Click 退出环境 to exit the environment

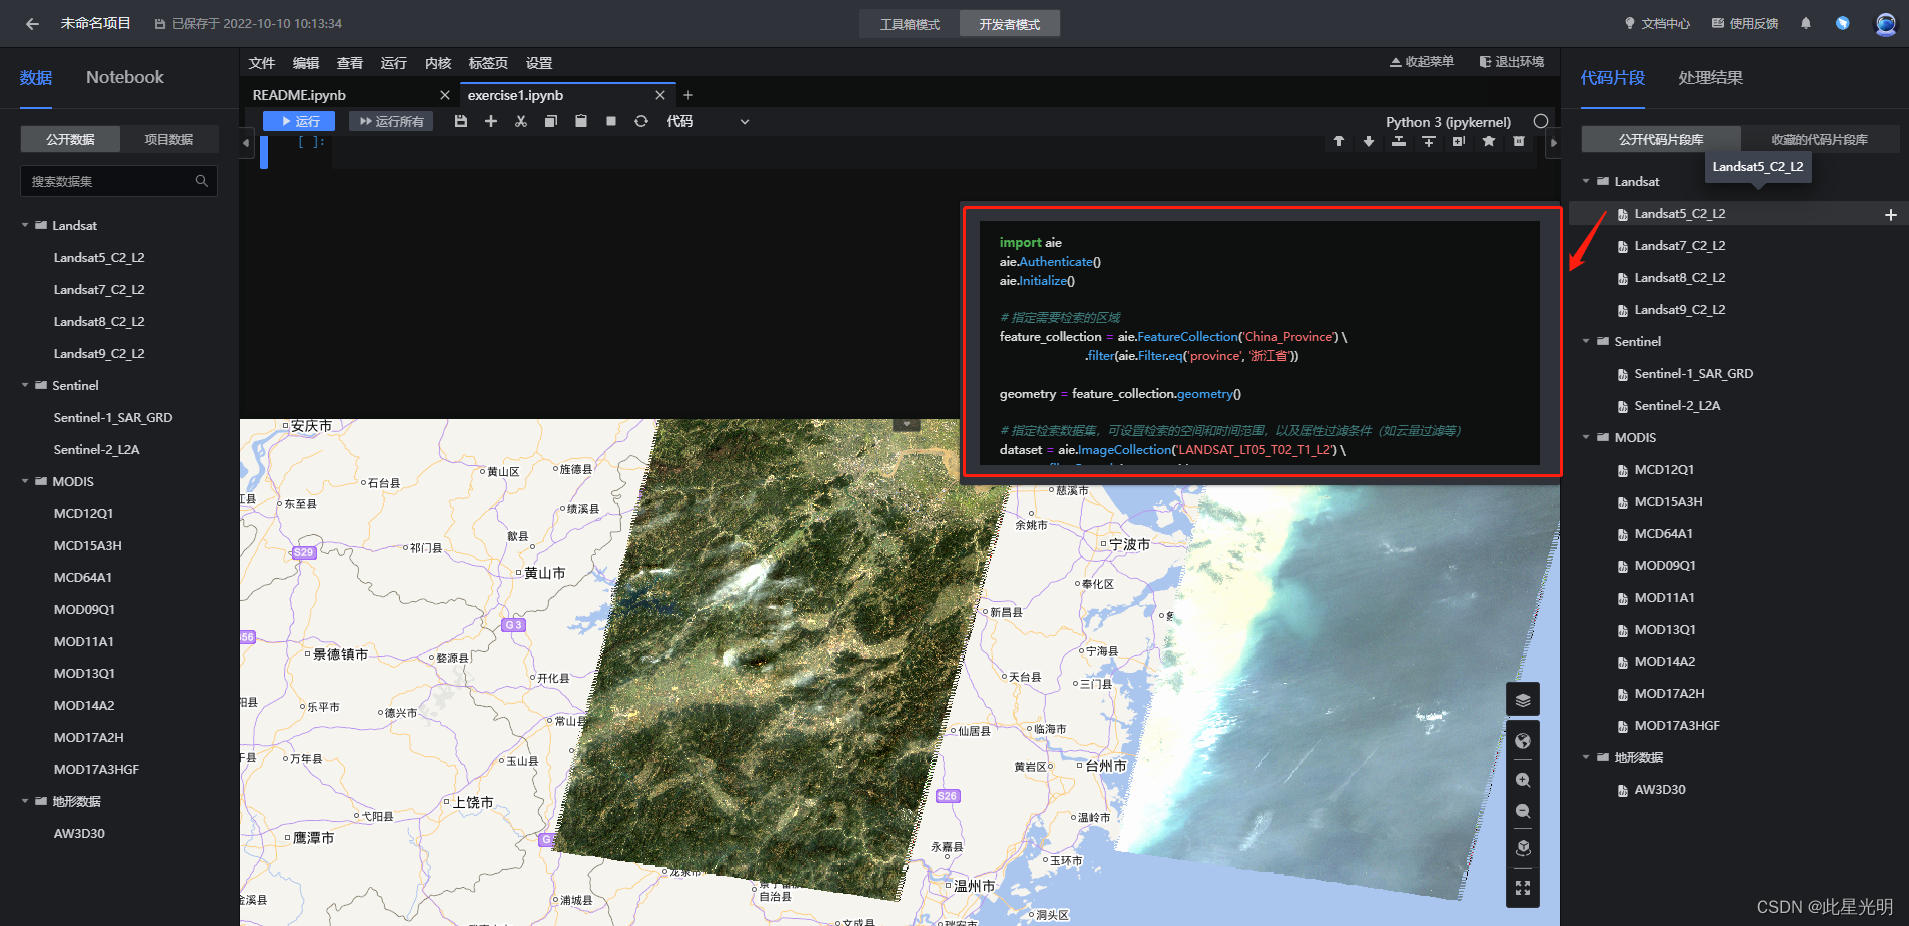pos(1512,61)
